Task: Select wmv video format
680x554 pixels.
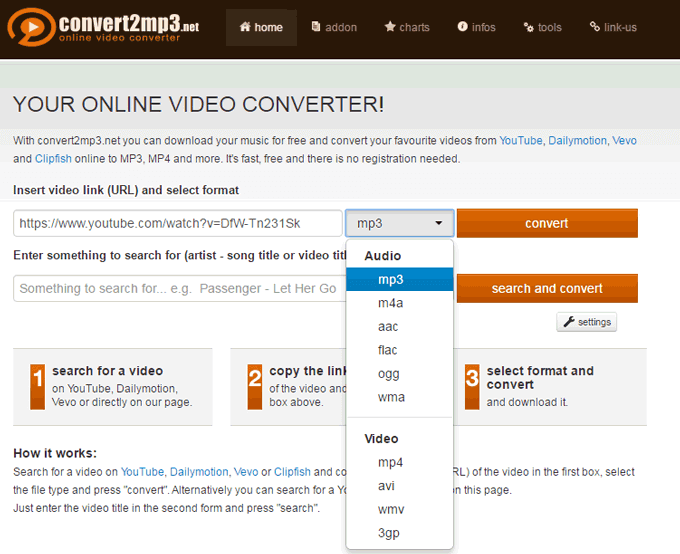Action: point(399,509)
